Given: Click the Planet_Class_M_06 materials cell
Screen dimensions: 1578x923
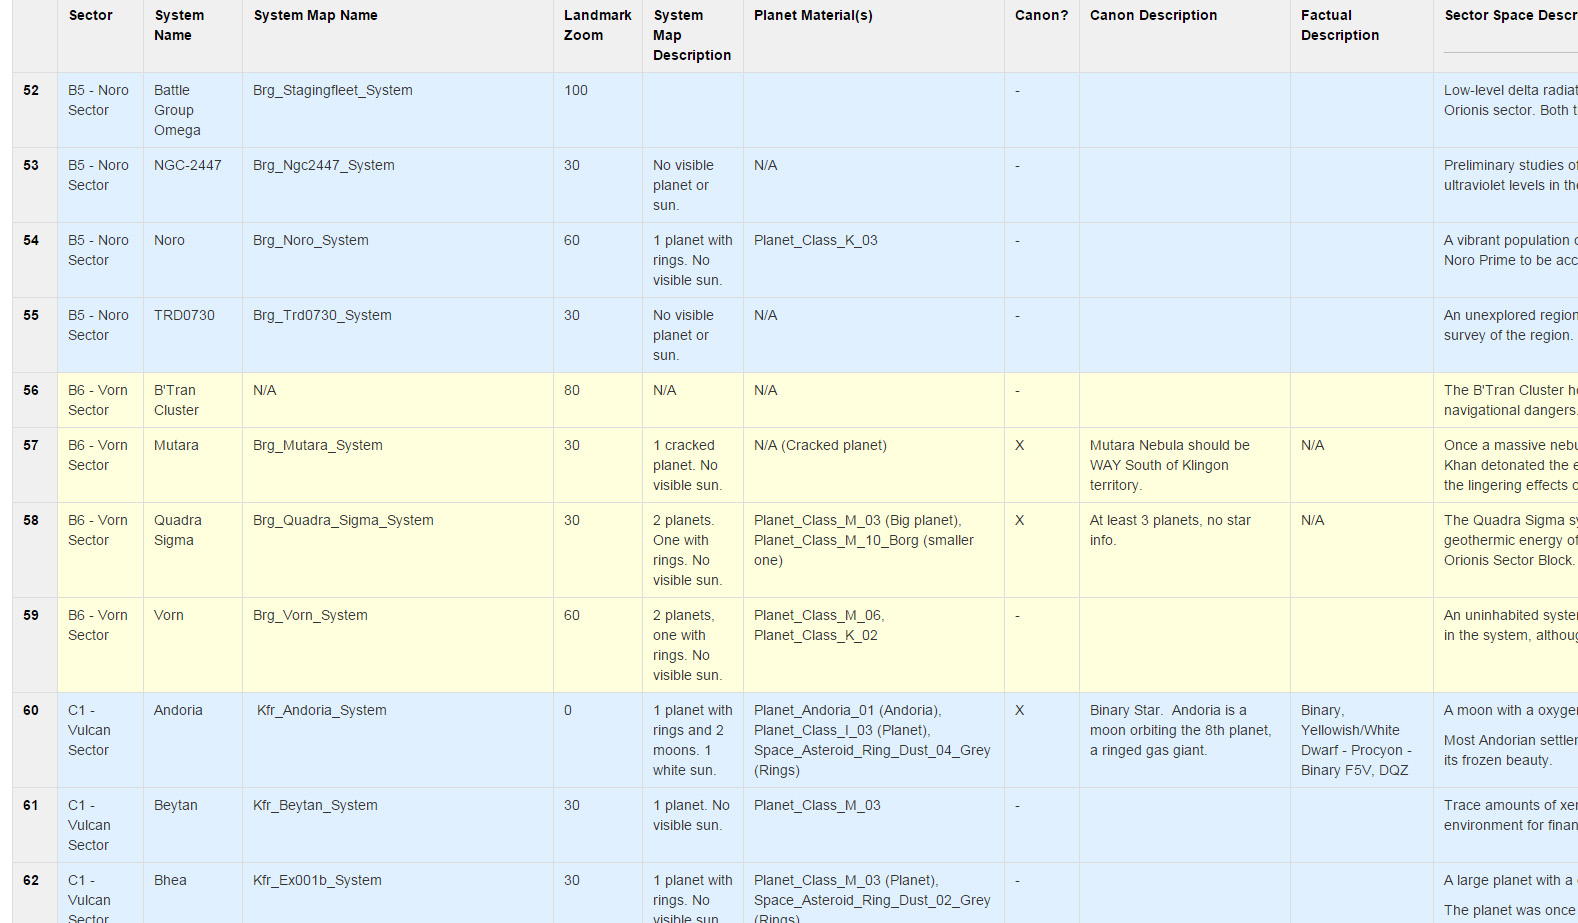Looking at the screenshot, I should tap(874, 645).
